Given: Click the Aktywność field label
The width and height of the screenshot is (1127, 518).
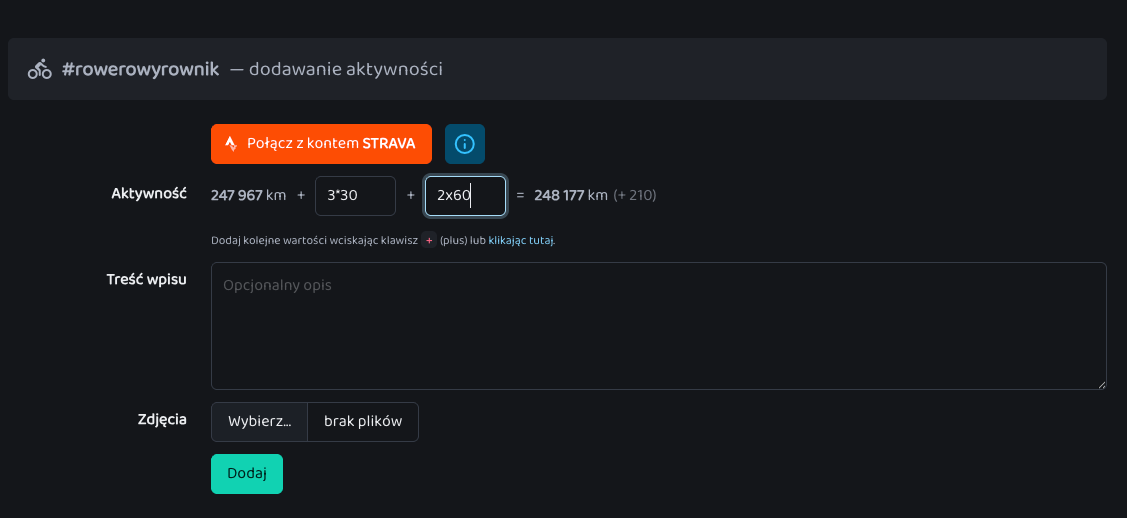Looking at the screenshot, I should (149, 194).
